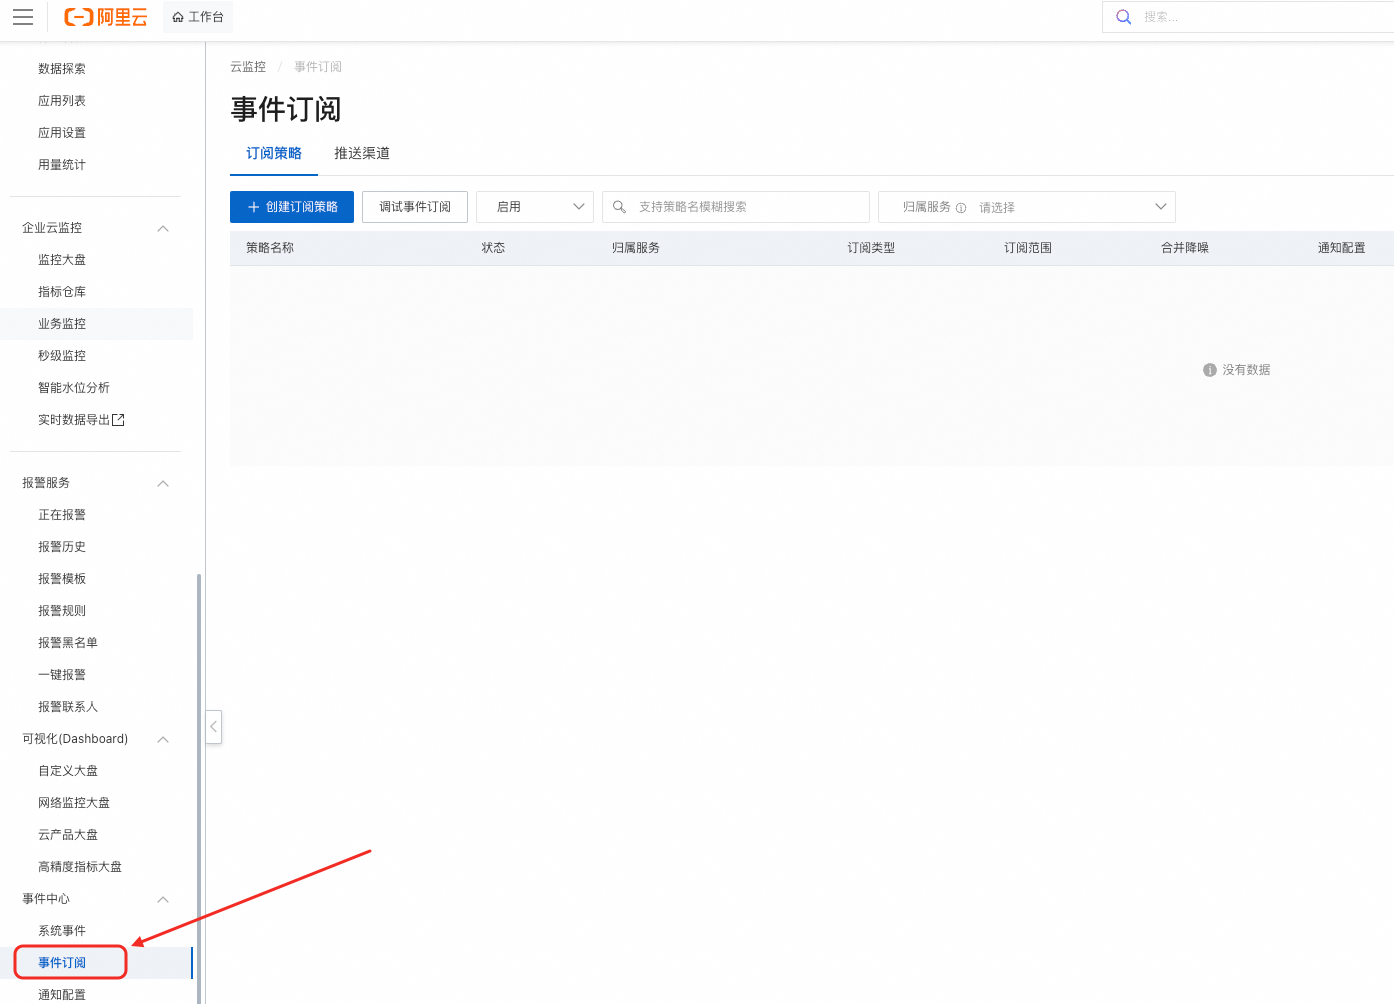Click the sidebar vertical scrollbar
The image size is (1394, 1004).
click(x=199, y=788)
